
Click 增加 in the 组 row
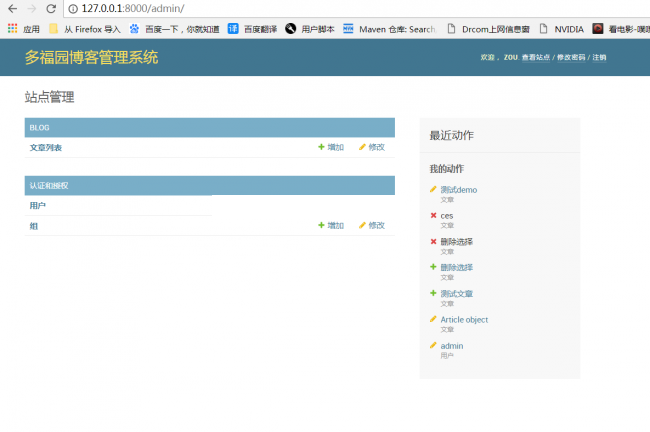[331, 226]
